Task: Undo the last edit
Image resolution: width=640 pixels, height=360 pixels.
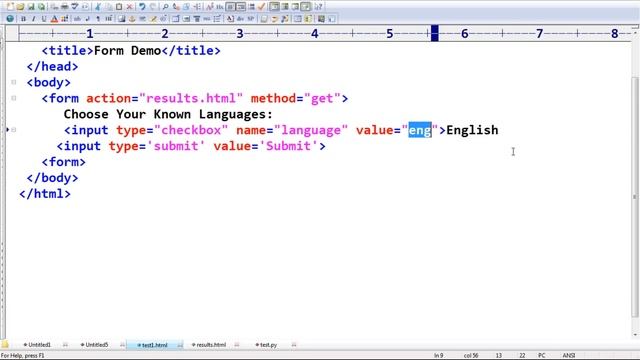Action: (142, 7)
